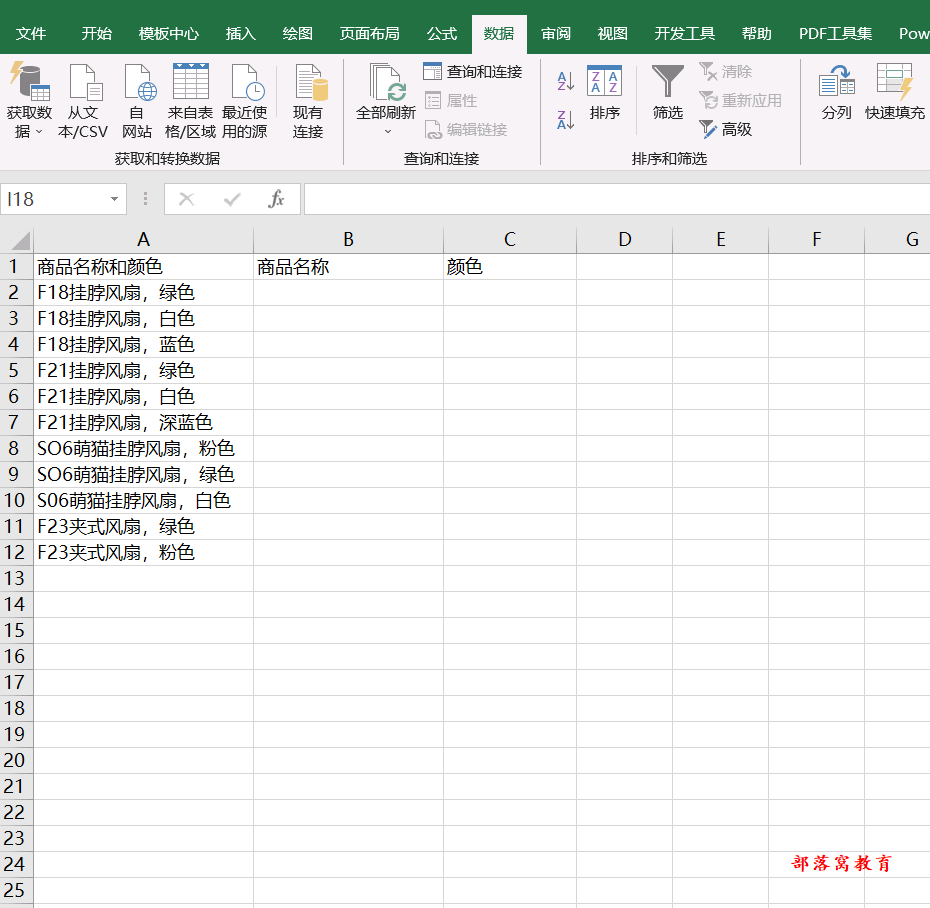This screenshot has height=908, width=930.
Task: Open Queries & Connections (查询和连接) pane
Action: click(473, 72)
